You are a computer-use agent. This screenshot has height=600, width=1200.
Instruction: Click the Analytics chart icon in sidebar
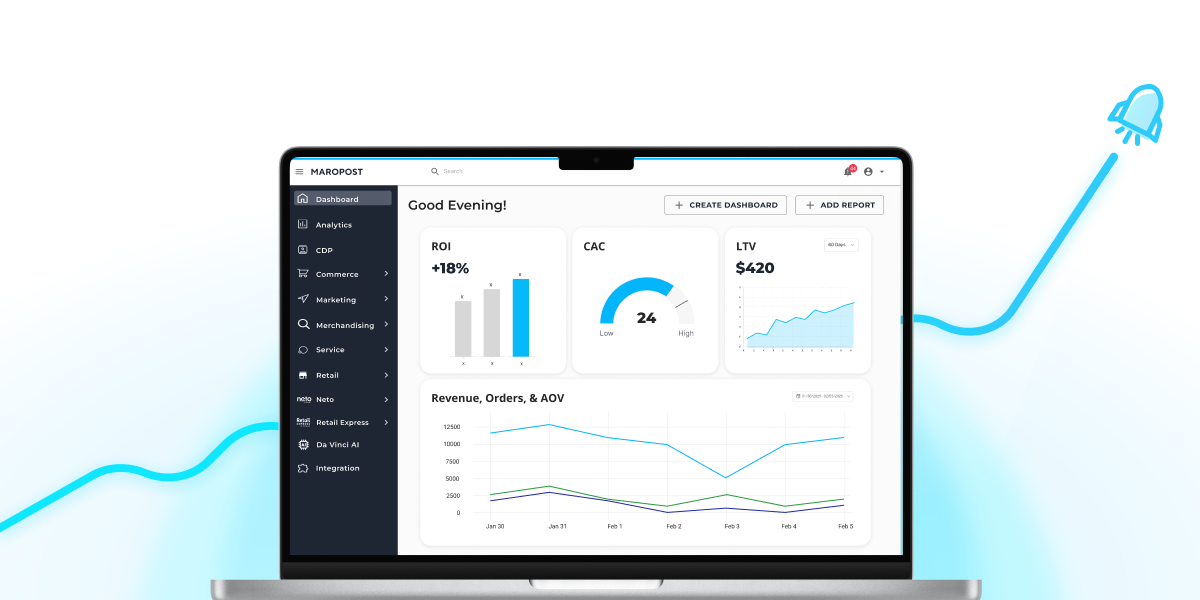coord(303,225)
